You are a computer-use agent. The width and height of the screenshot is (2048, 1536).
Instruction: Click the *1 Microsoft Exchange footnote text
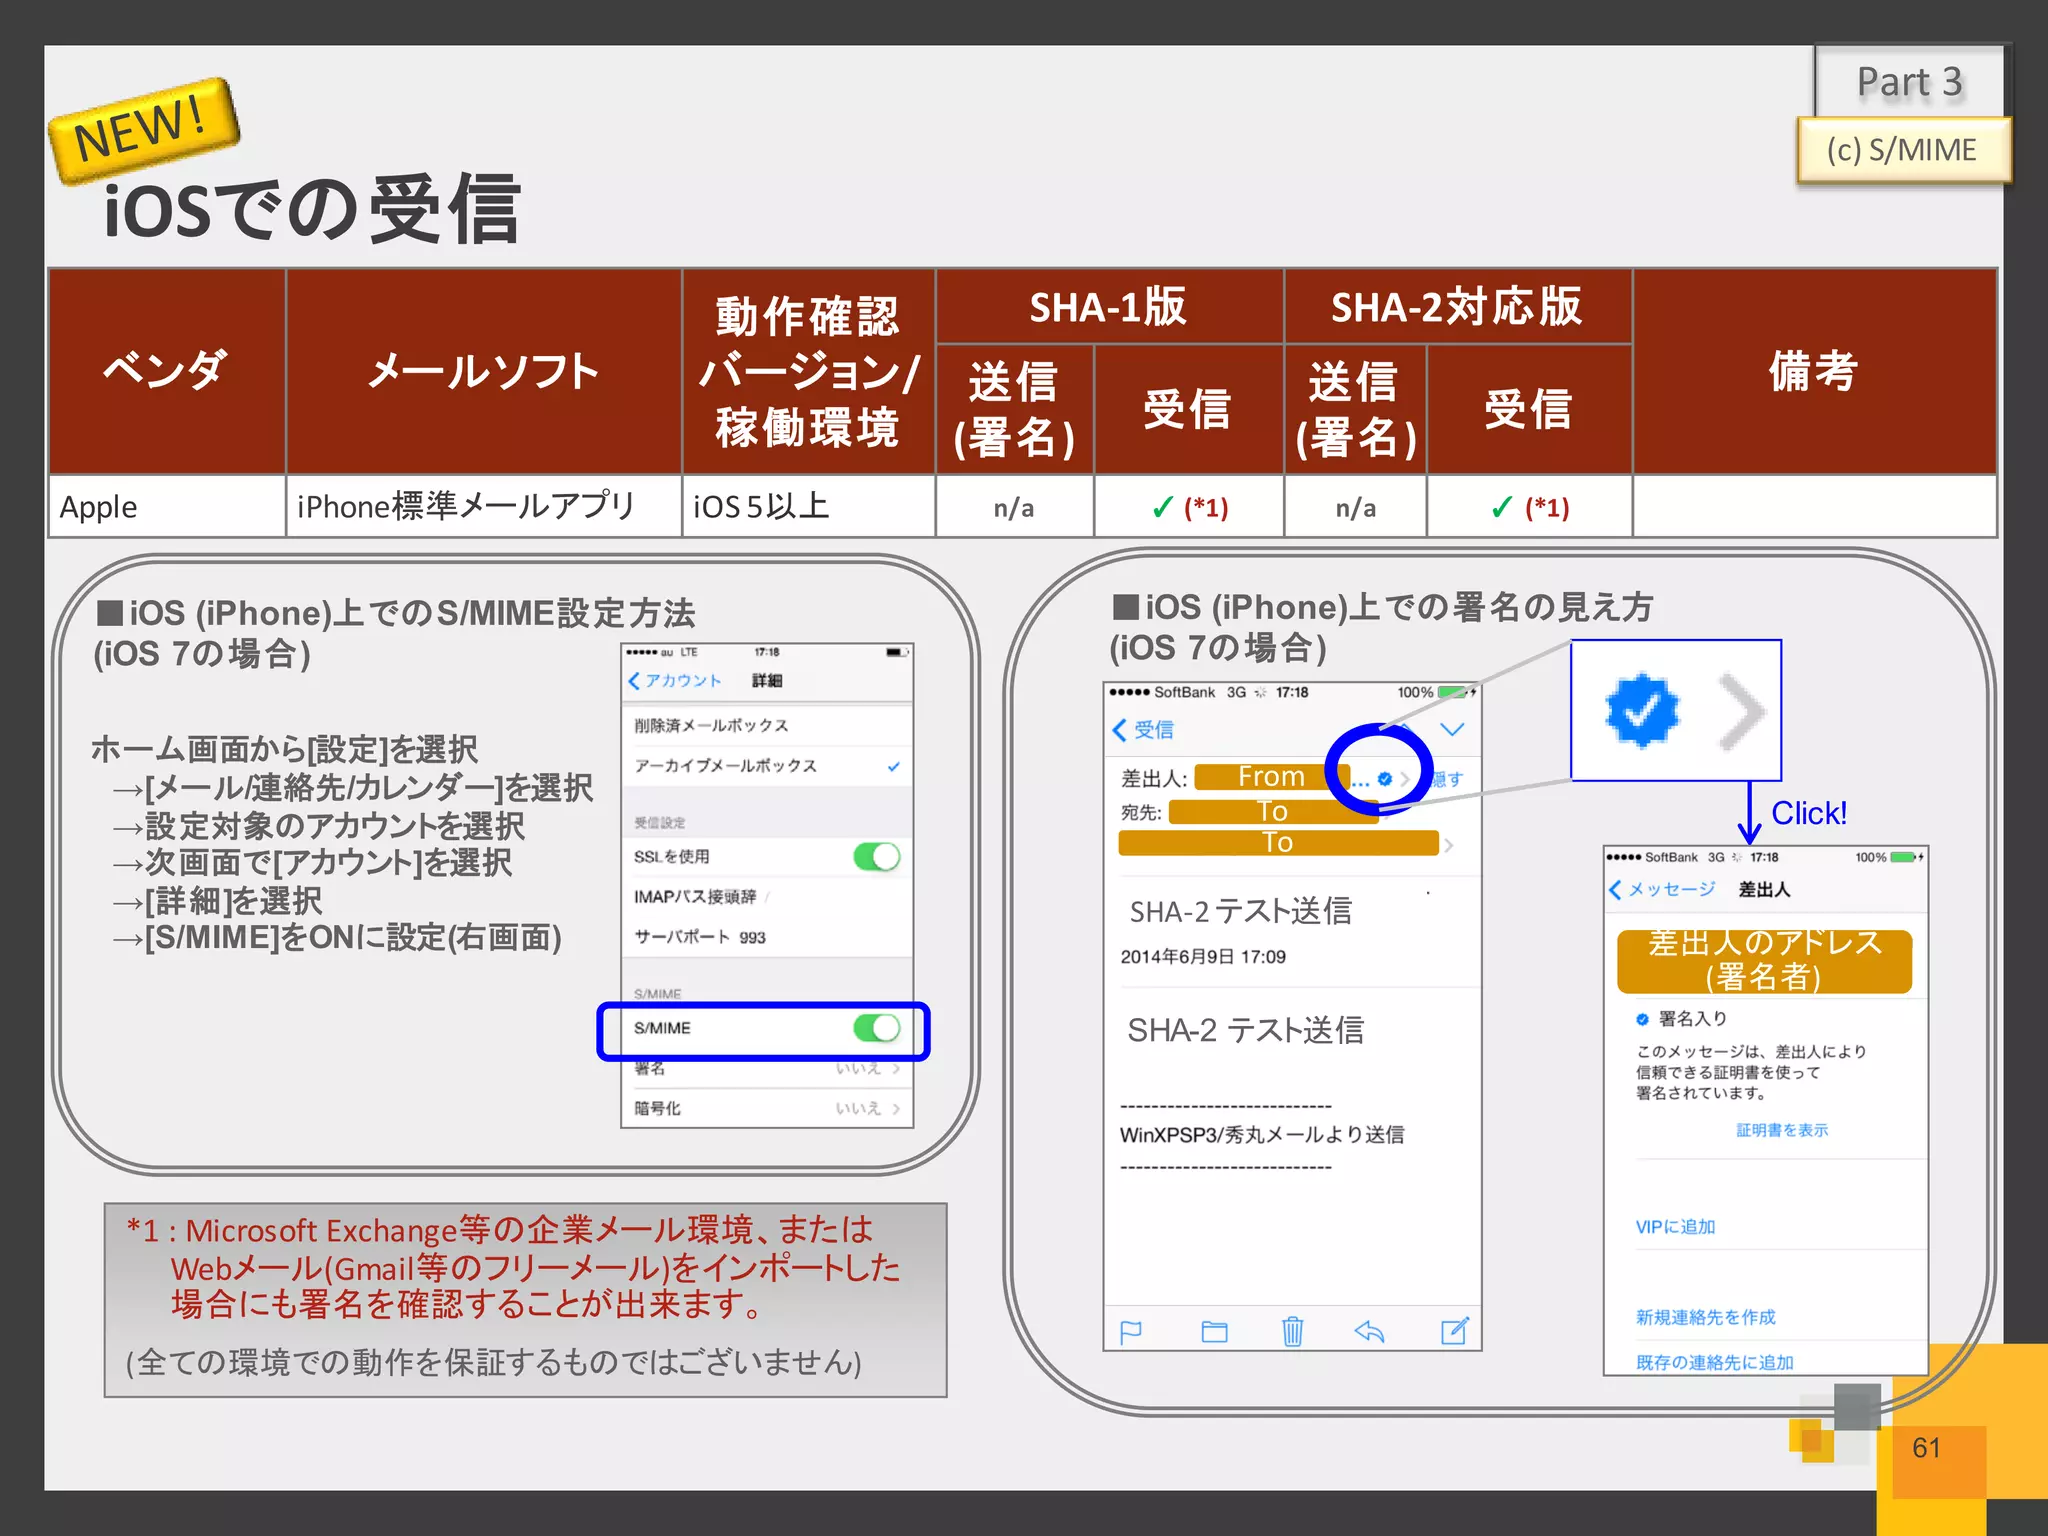click(x=514, y=1267)
